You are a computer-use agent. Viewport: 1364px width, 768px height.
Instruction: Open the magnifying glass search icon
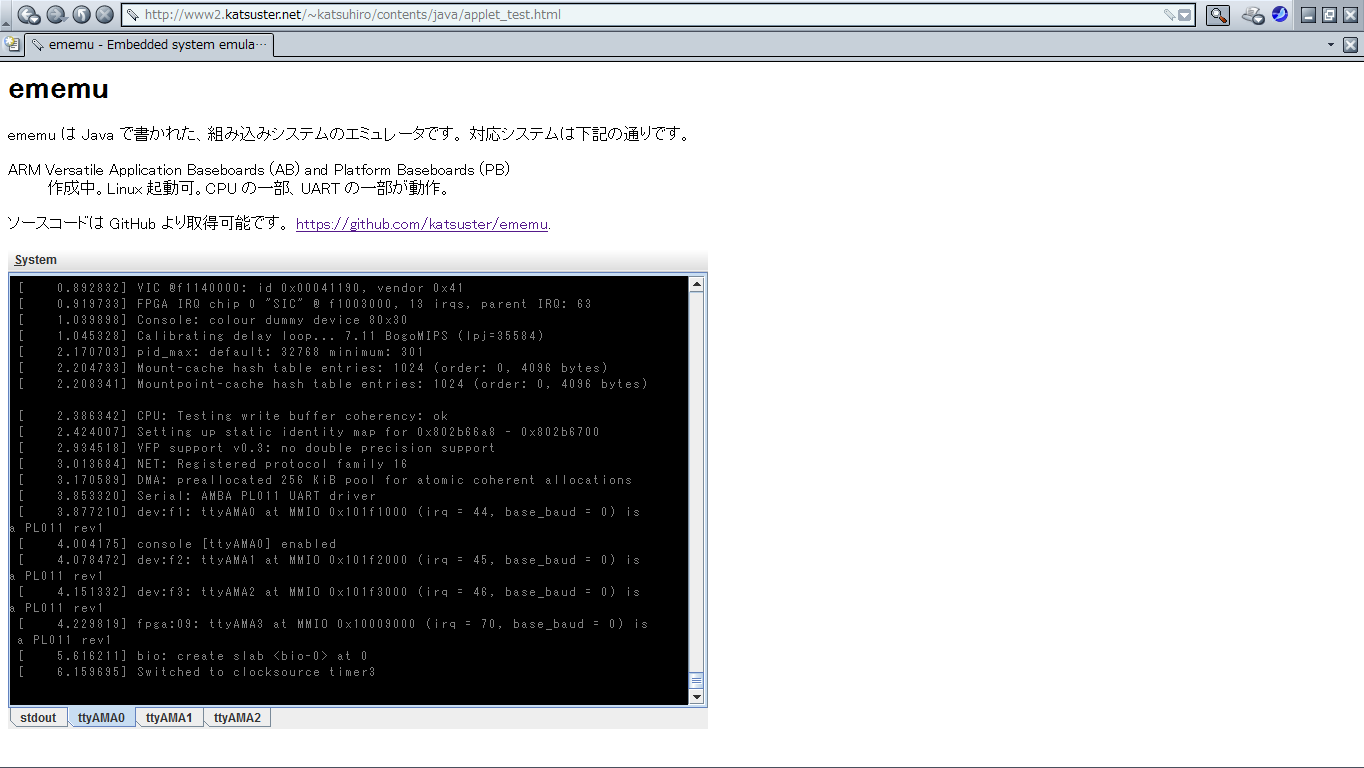pyautogui.click(x=1217, y=15)
